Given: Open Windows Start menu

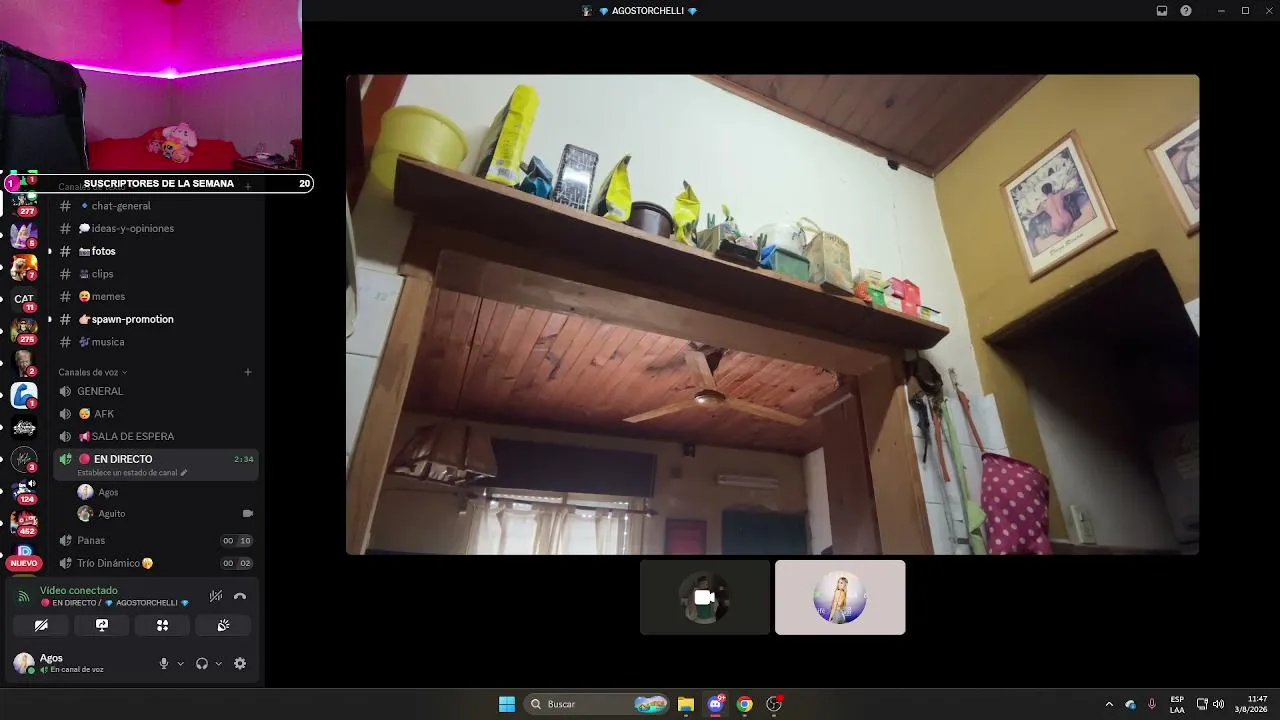Looking at the screenshot, I should tap(507, 704).
